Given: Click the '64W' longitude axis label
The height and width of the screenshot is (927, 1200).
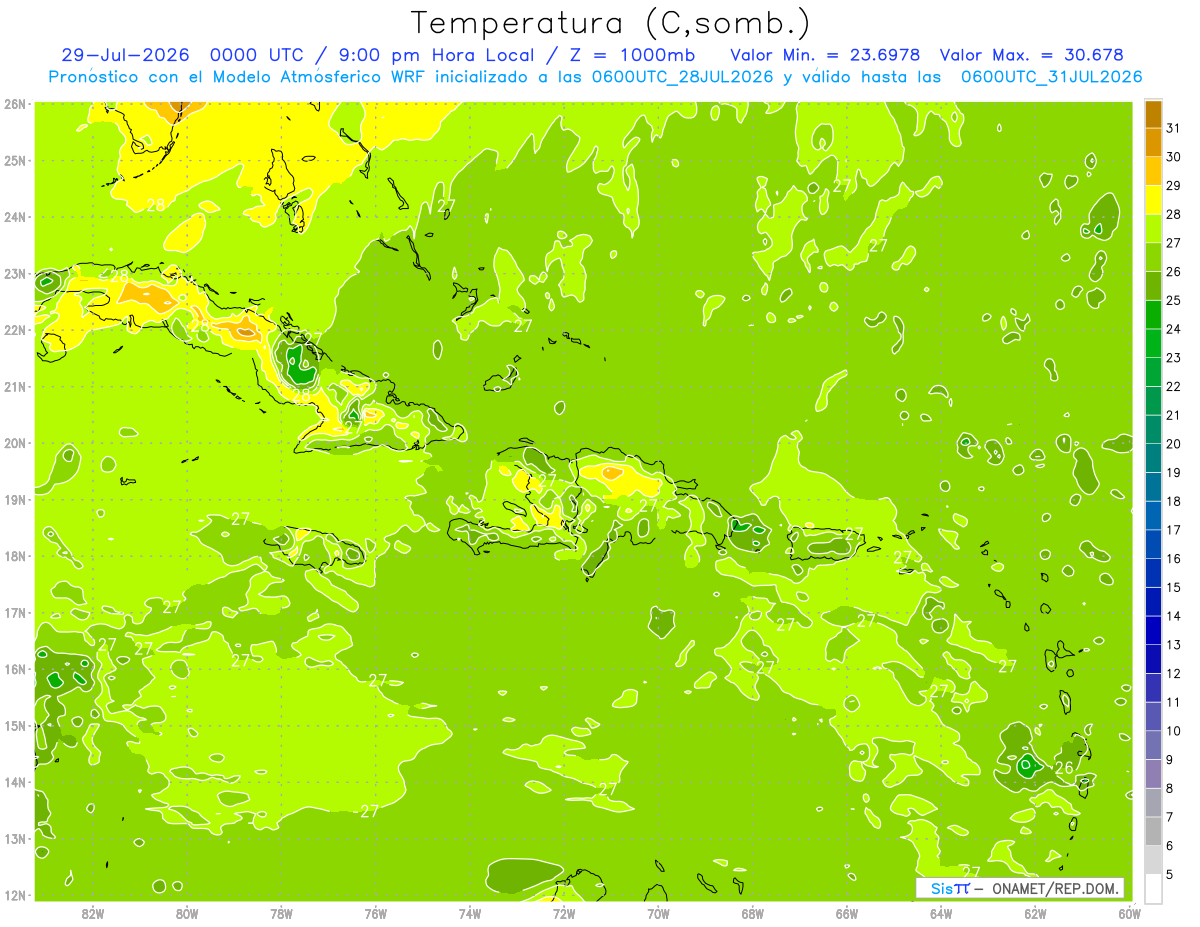Looking at the screenshot, I should pos(940,913).
